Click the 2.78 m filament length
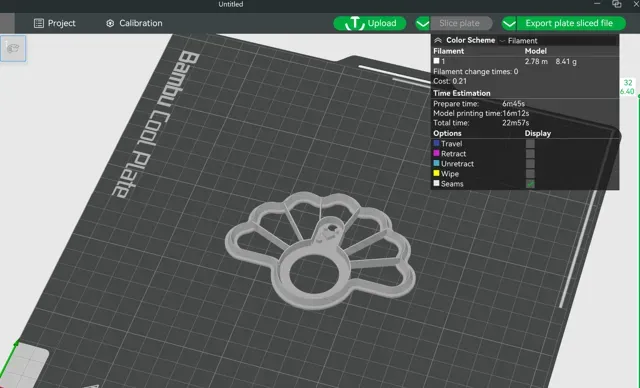The height and width of the screenshot is (388, 640). pos(536,62)
